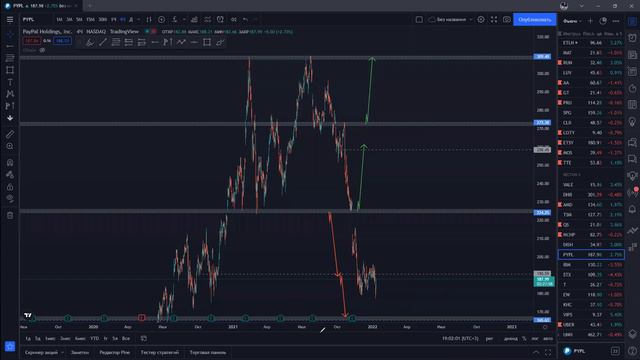Click the red sell price button

point(31,41)
